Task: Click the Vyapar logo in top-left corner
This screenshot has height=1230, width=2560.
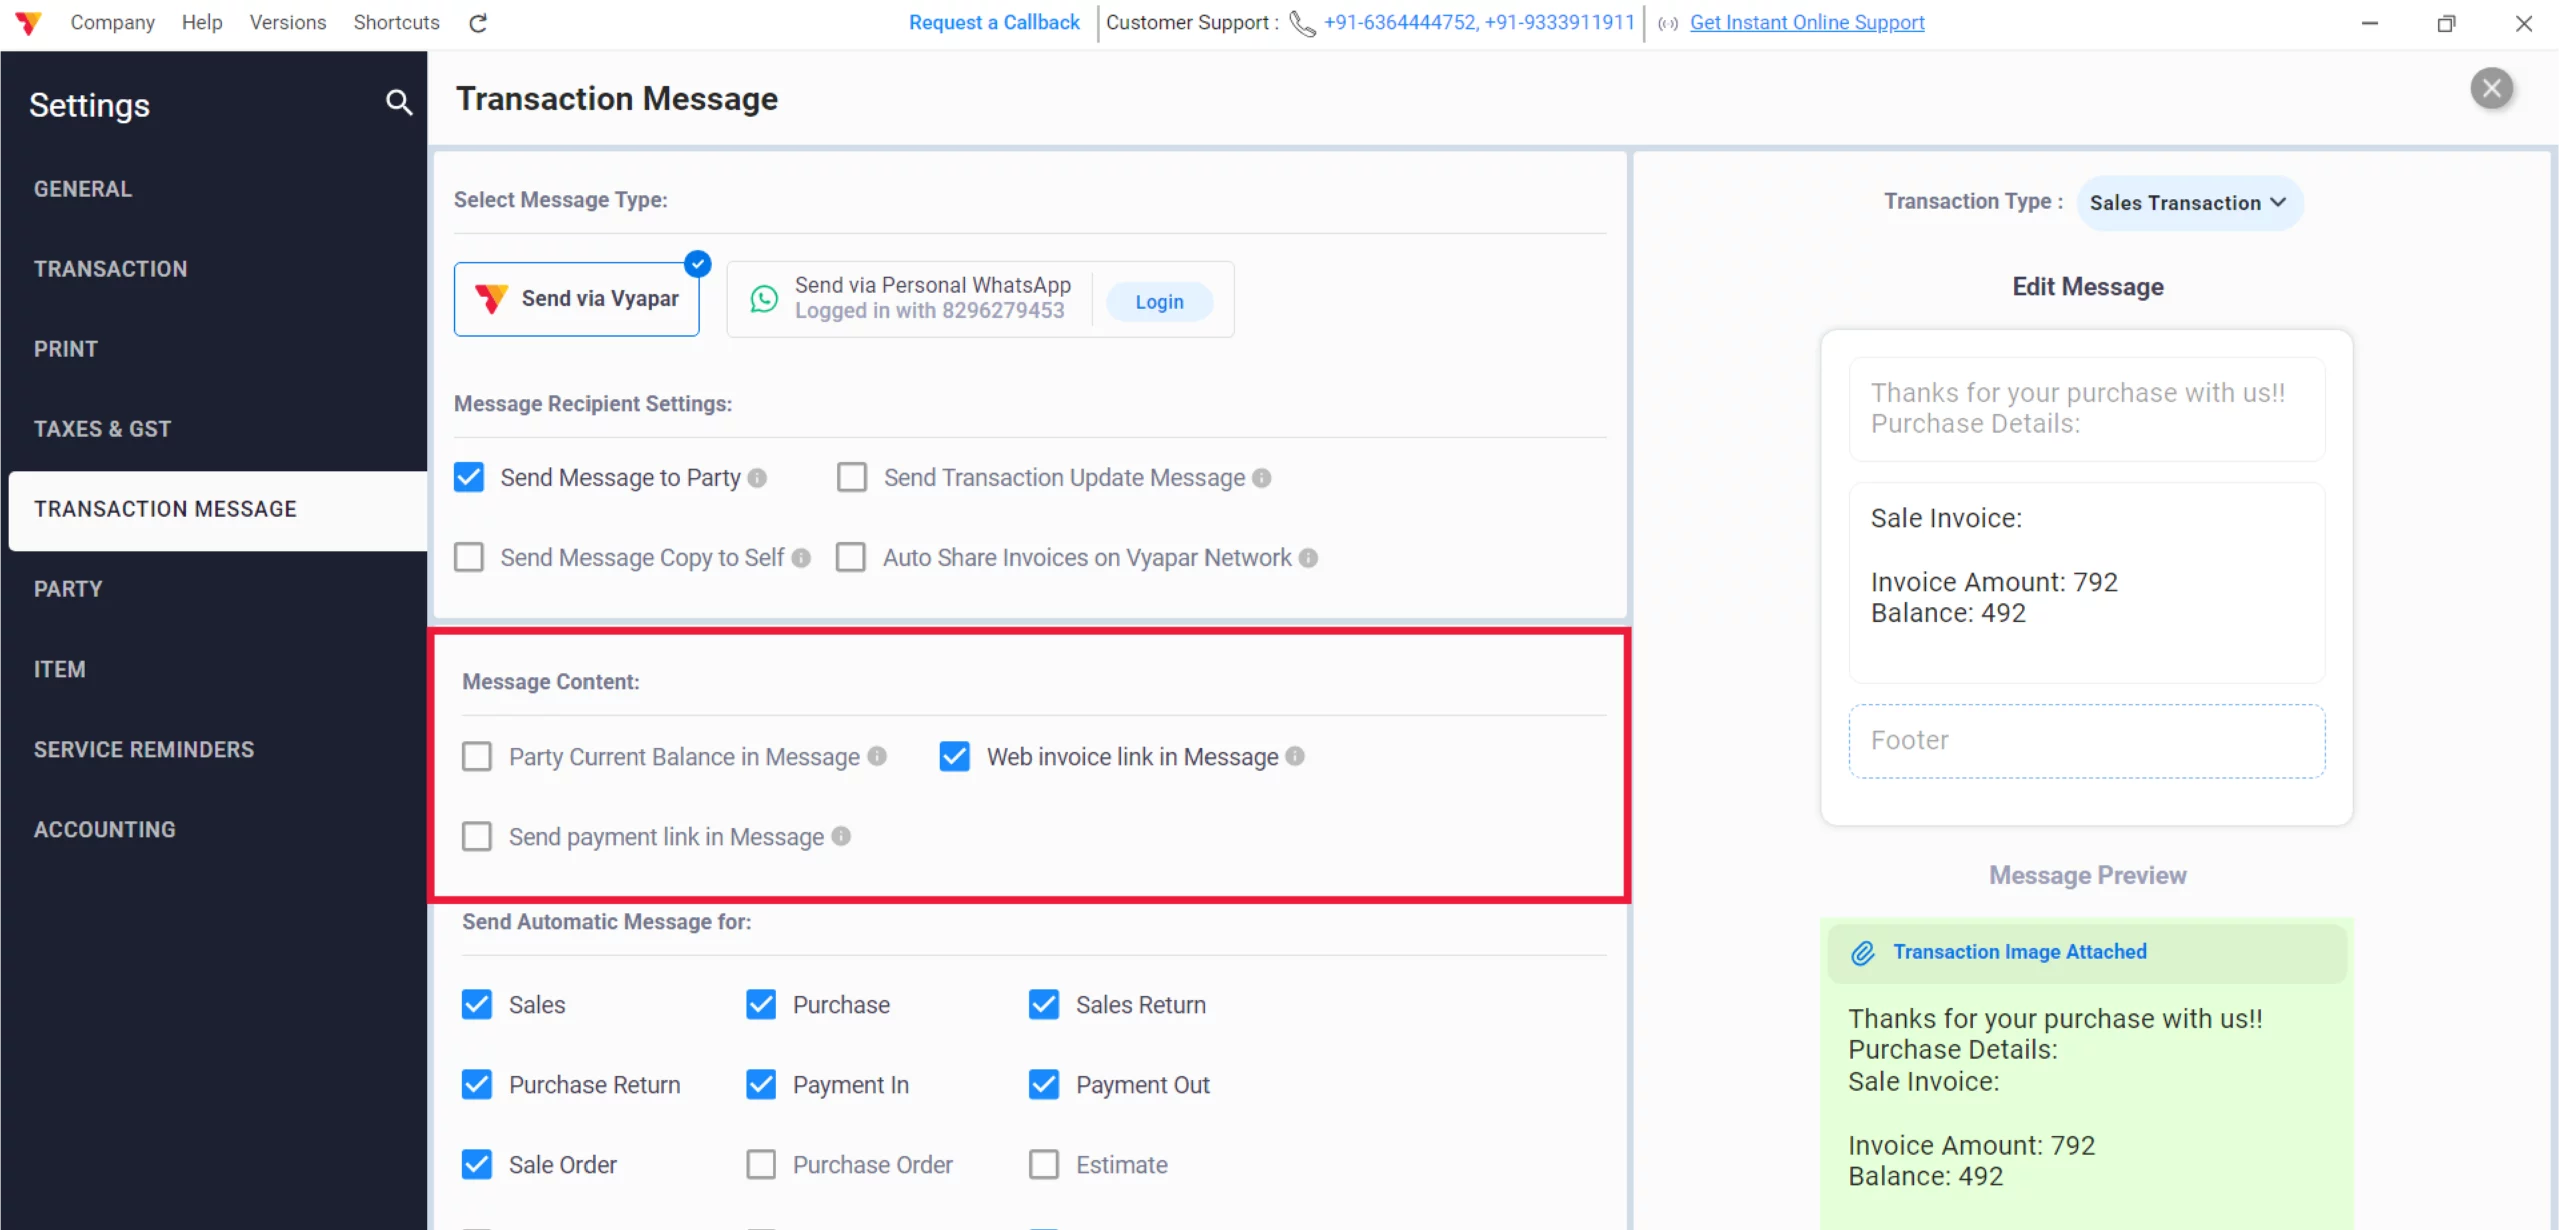Action: coord(28,22)
